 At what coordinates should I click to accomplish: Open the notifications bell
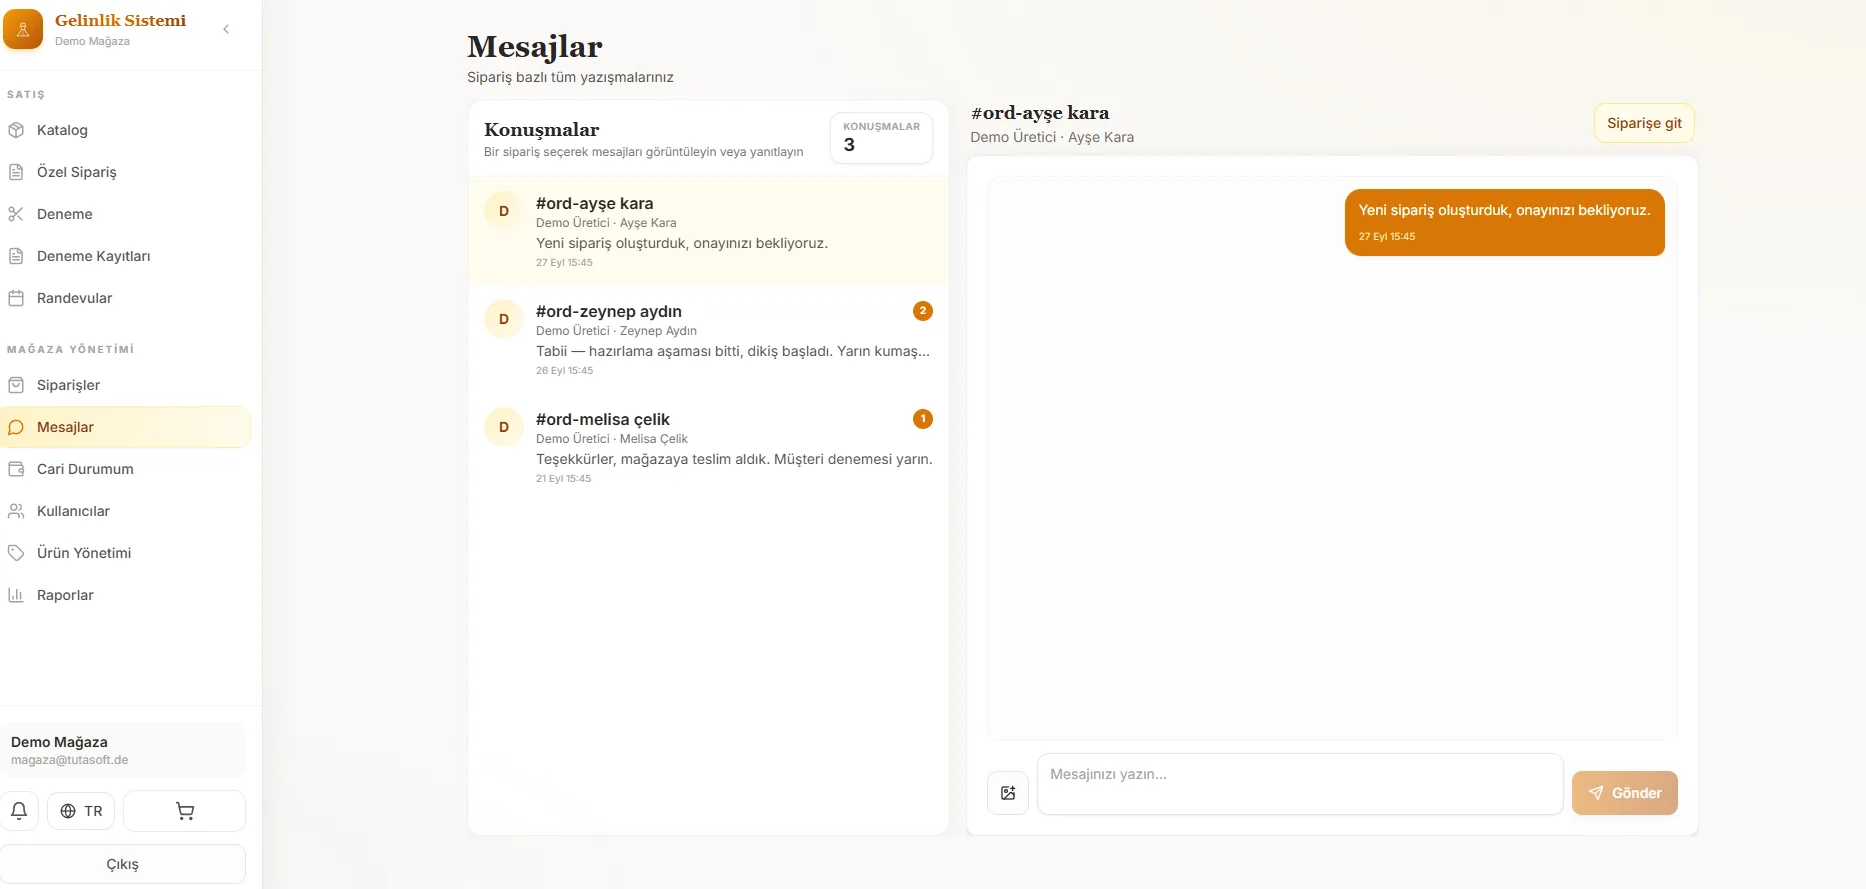(x=19, y=811)
